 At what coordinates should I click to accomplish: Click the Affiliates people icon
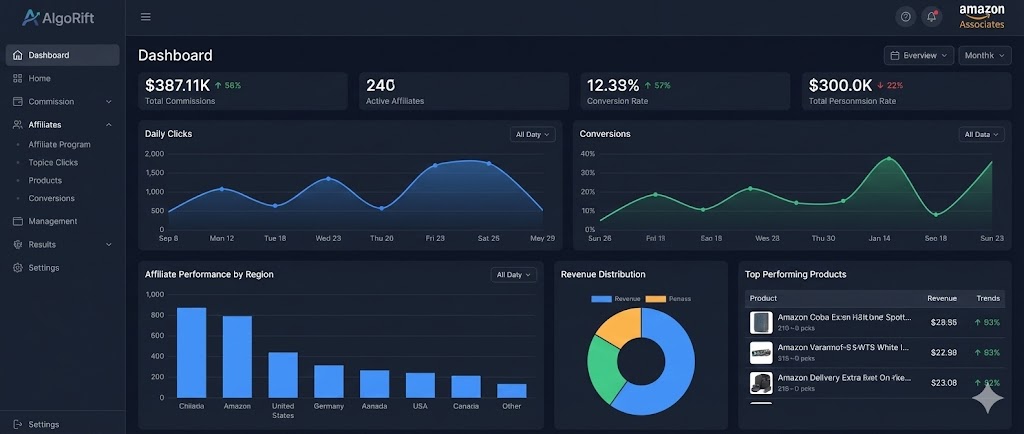(18, 125)
